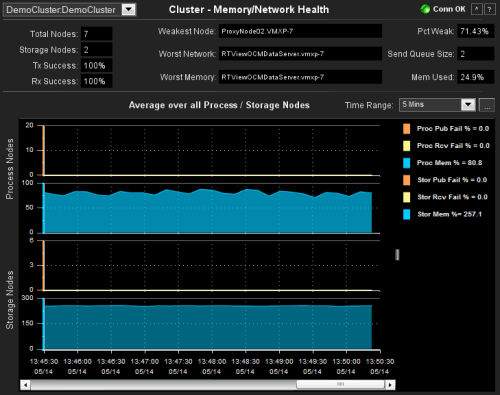500x395 pixels.
Task: Click the Weakest Node: label
Action: click(x=187, y=31)
